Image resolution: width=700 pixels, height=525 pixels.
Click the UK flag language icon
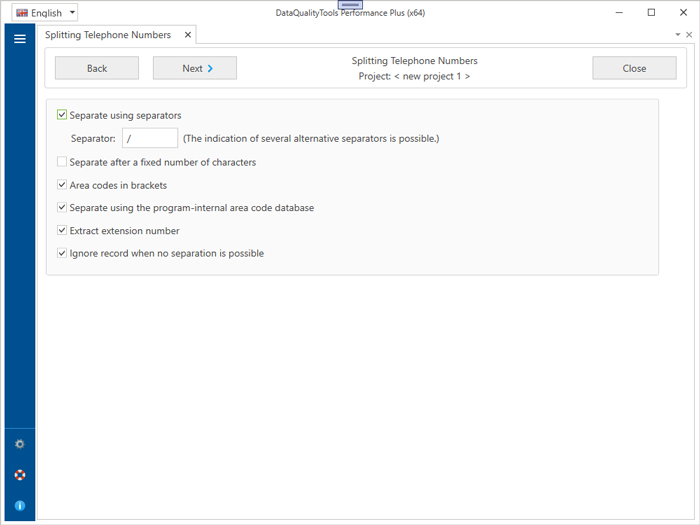point(22,13)
